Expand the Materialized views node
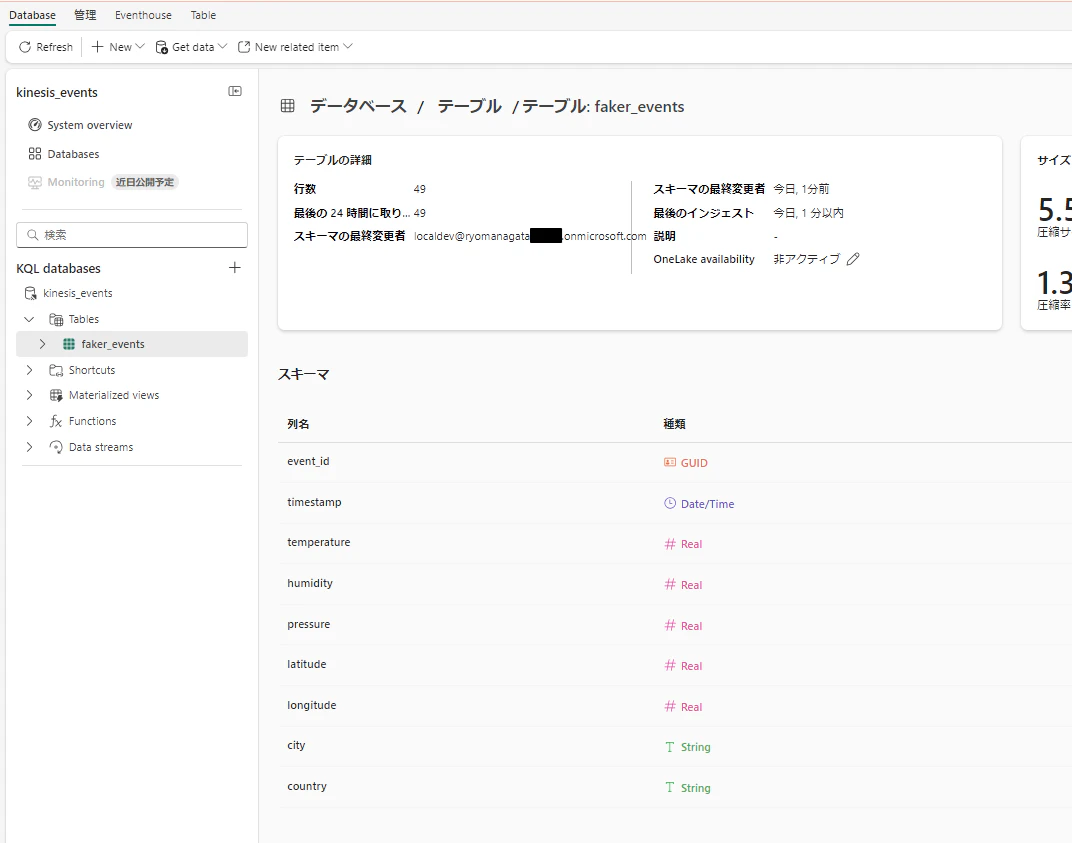The image size is (1072, 843). pyautogui.click(x=29, y=395)
